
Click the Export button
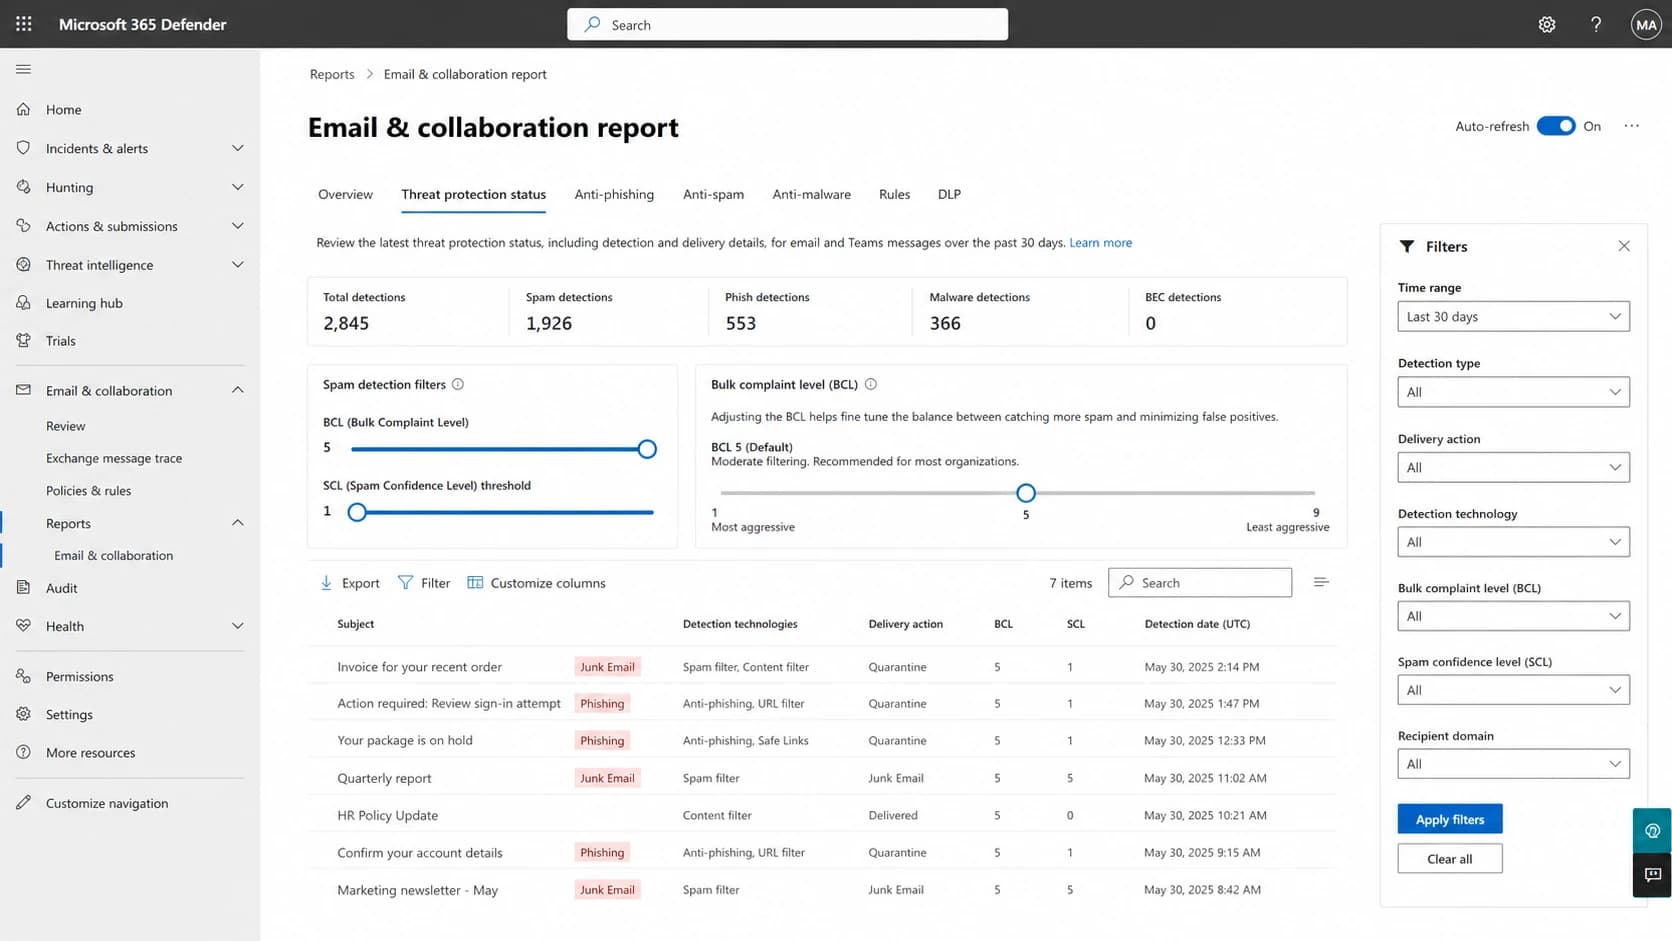(x=349, y=583)
